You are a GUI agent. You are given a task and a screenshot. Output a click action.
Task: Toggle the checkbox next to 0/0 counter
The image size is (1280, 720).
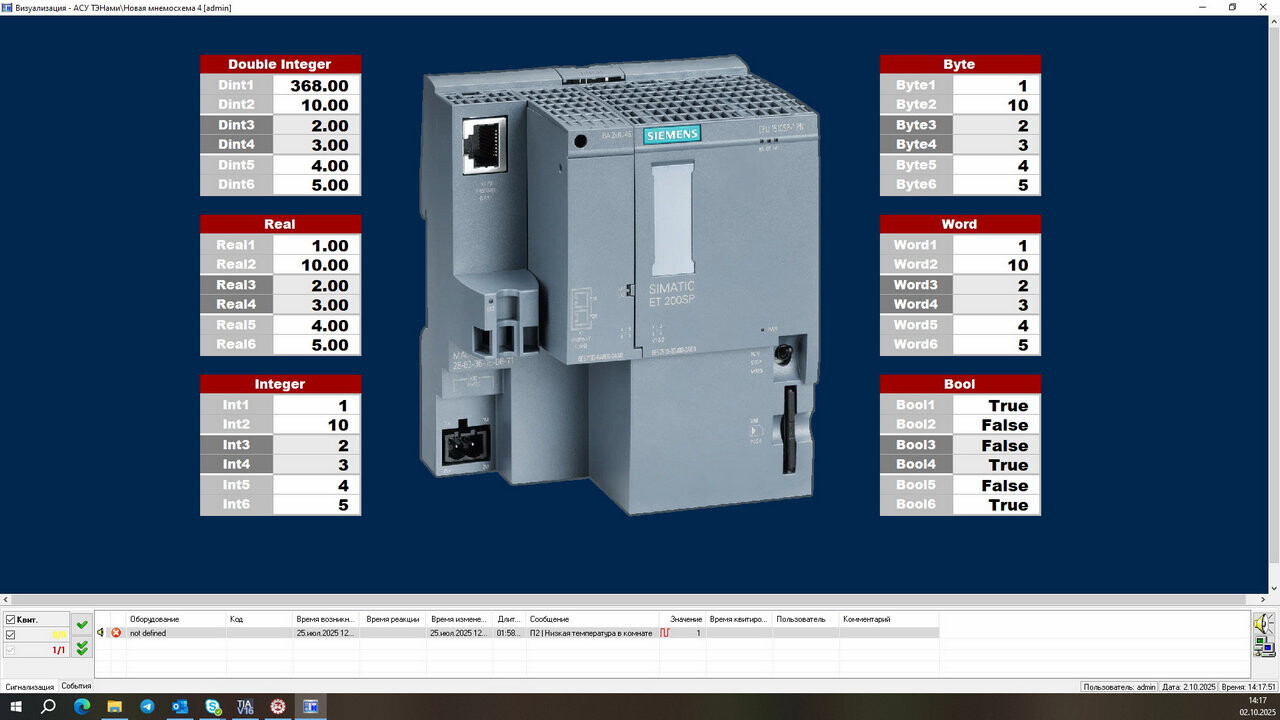click(x=11, y=635)
